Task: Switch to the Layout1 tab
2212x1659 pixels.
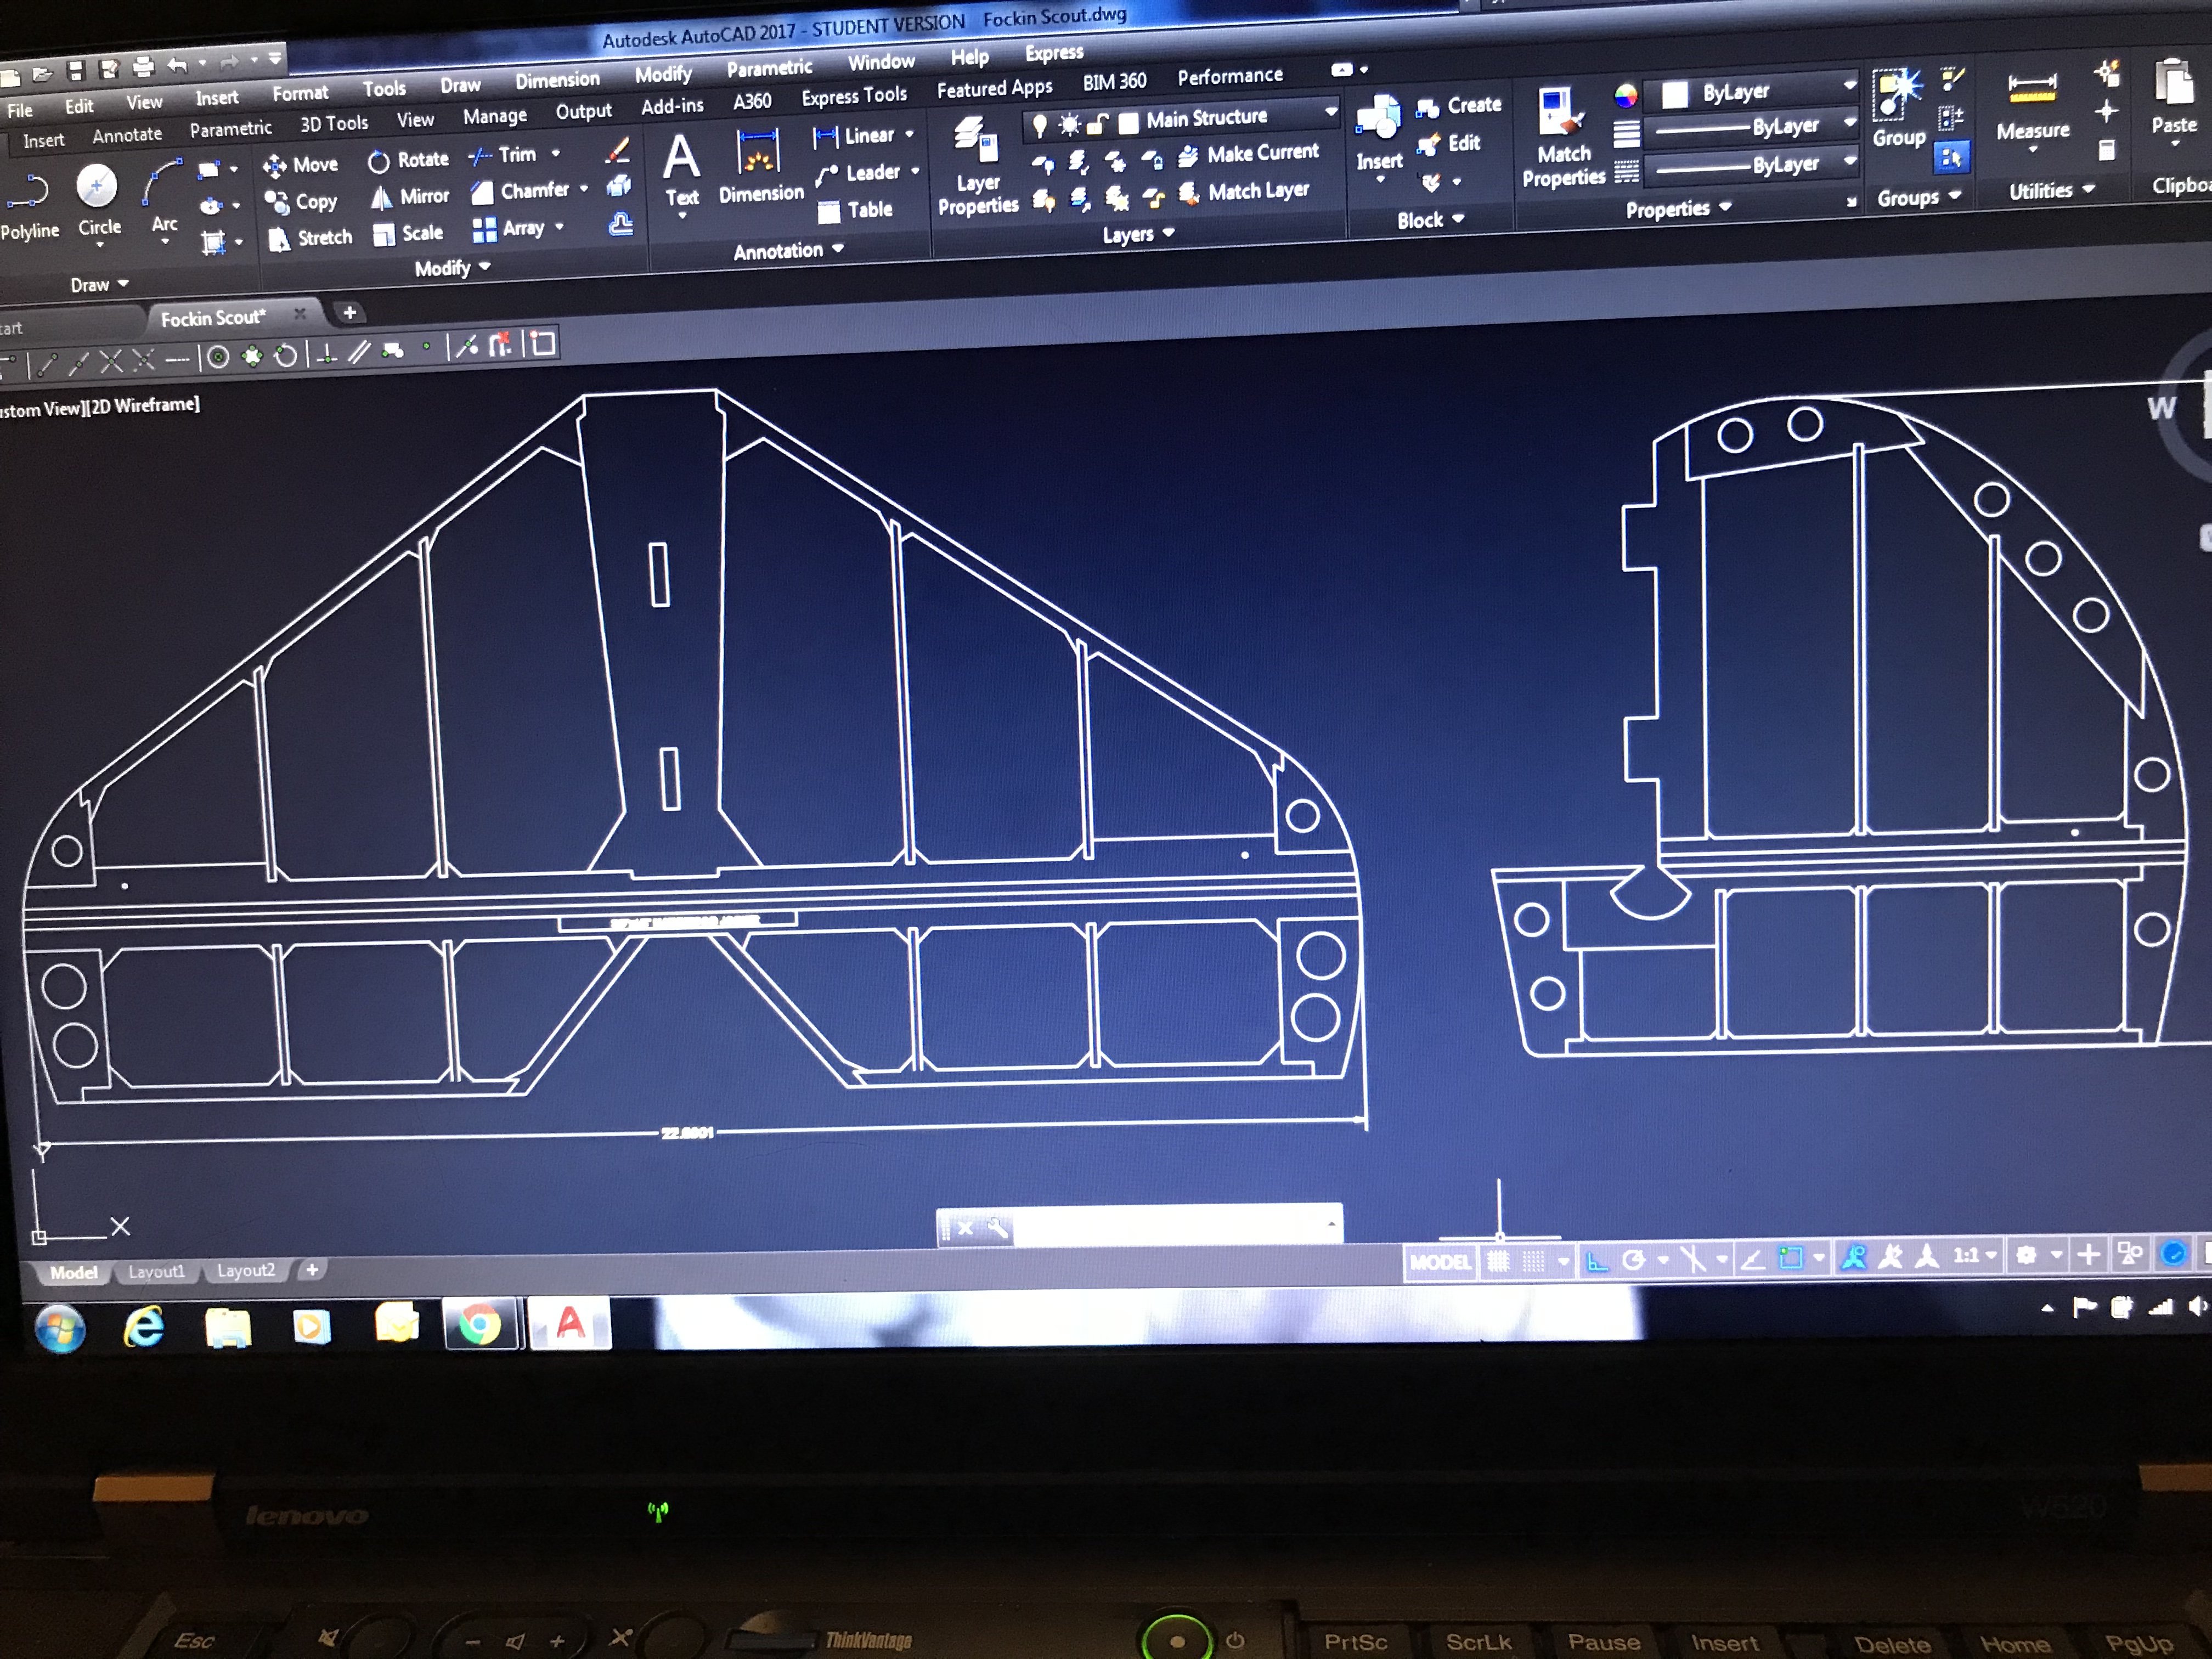Action: pyautogui.click(x=156, y=1271)
